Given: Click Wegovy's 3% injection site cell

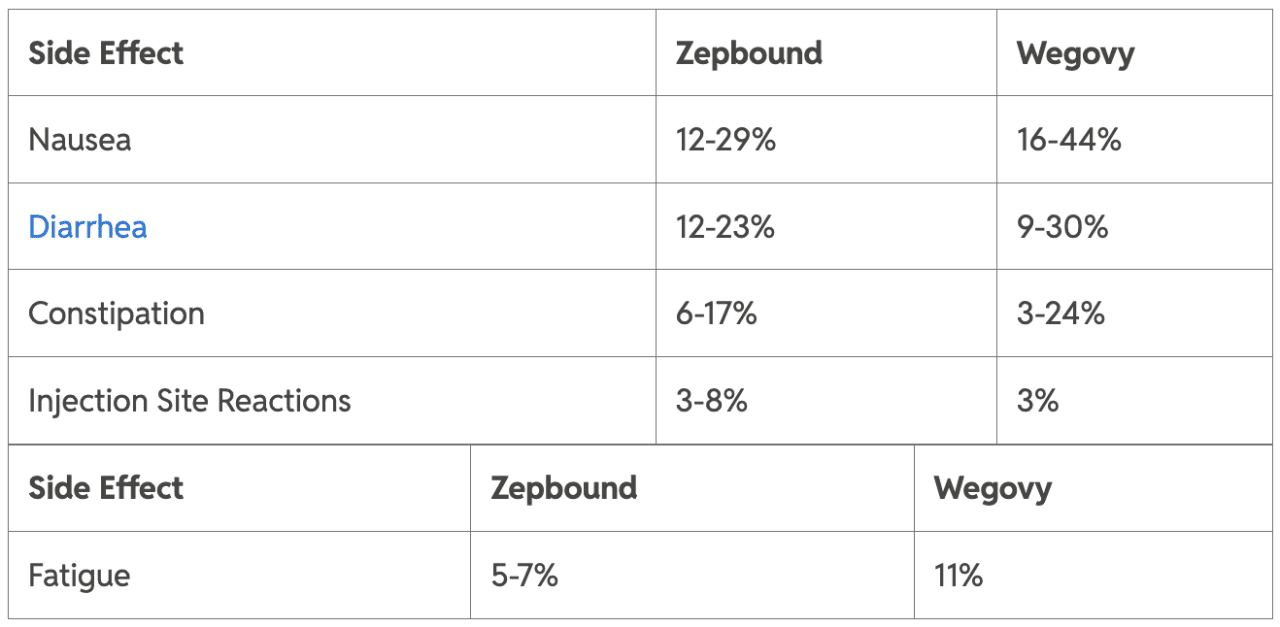Looking at the screenshot, I should click(1038, 401).
